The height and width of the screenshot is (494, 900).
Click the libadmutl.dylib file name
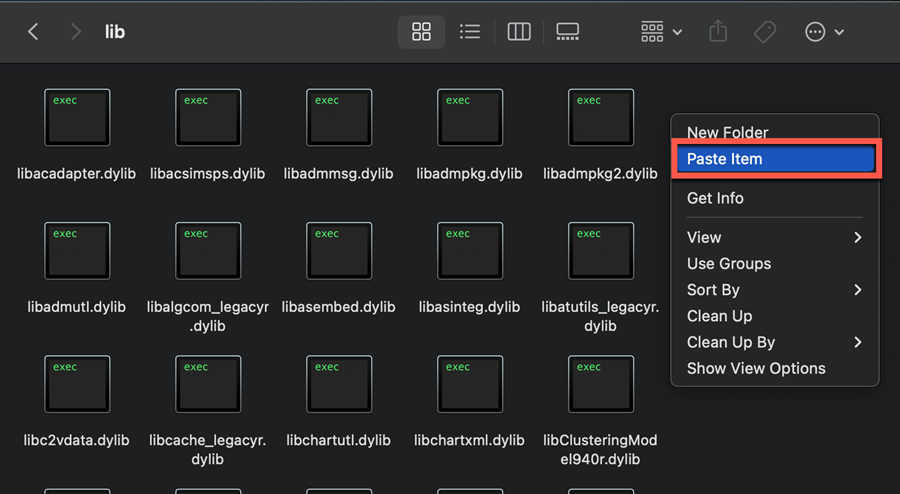(x=76, y=307)
